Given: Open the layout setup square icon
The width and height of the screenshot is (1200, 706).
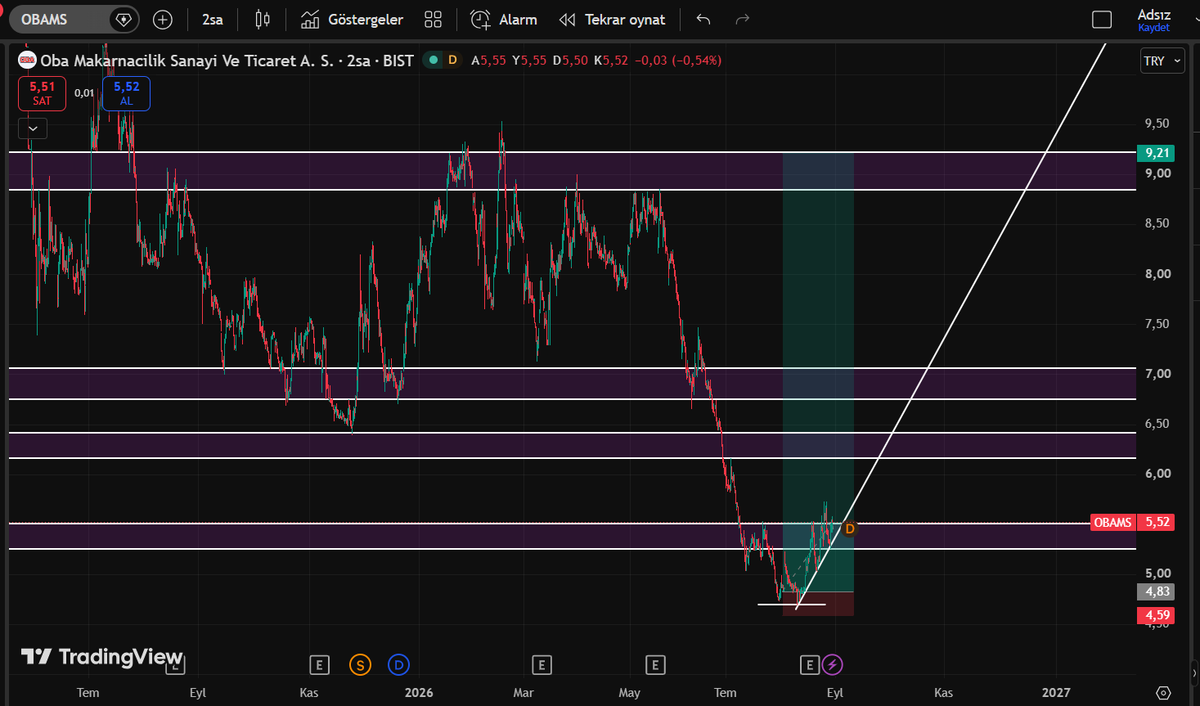Looking at the screenshot, I should (x=1102, y=19).
